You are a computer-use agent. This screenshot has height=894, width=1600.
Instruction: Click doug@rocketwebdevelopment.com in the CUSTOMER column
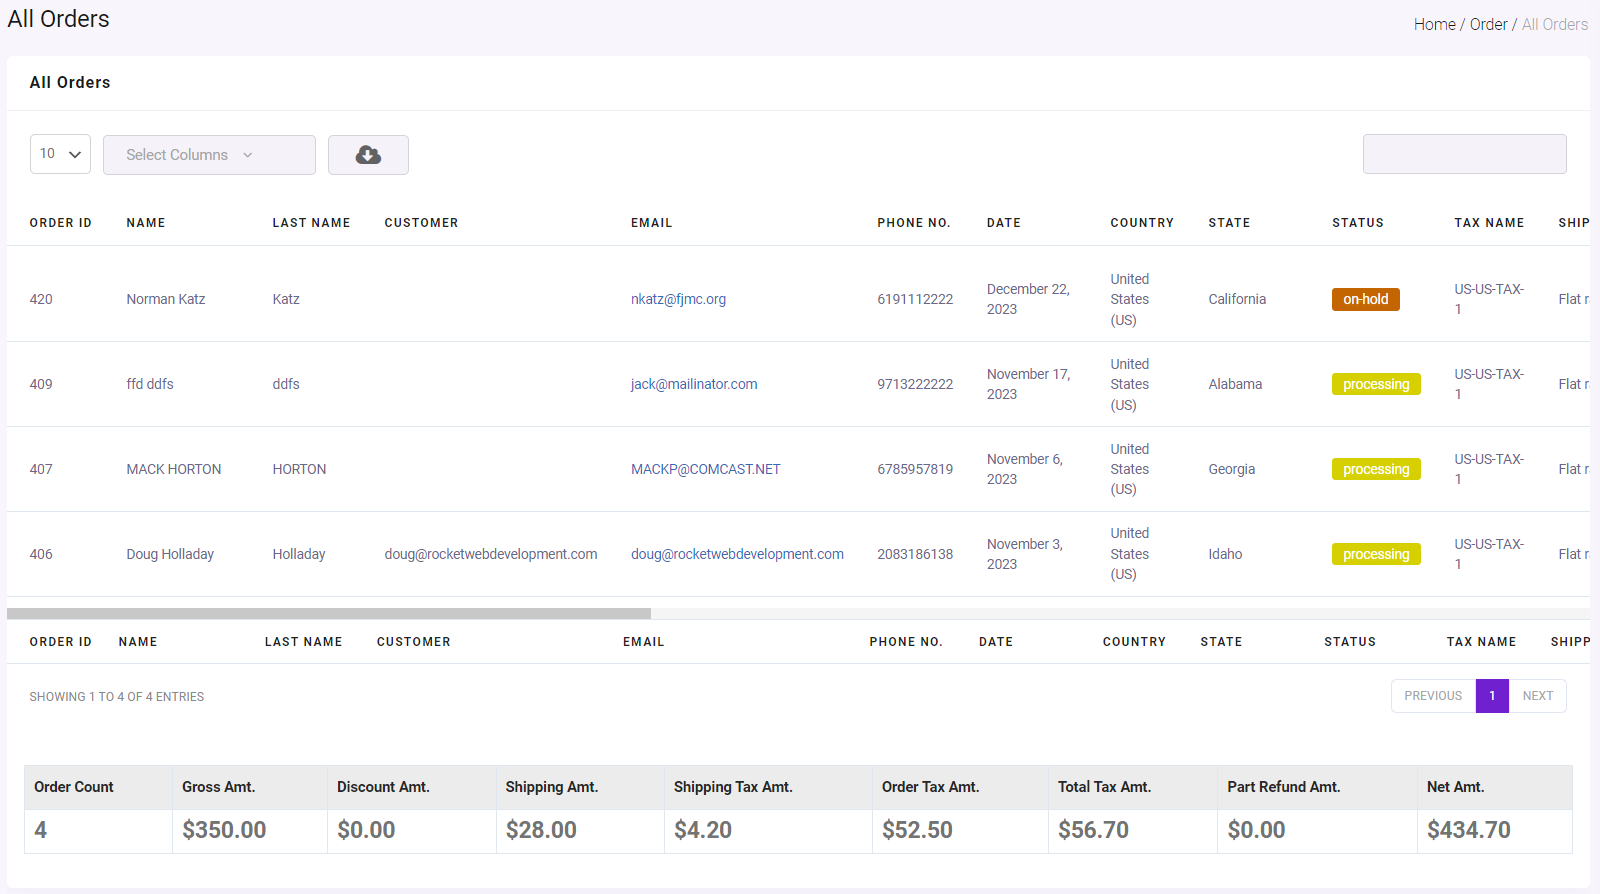[x=491, y=554]
